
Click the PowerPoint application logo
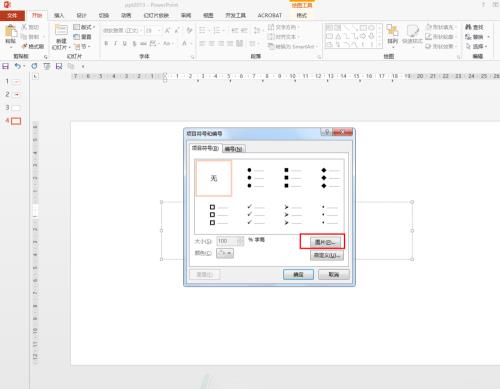coord(7,4)
